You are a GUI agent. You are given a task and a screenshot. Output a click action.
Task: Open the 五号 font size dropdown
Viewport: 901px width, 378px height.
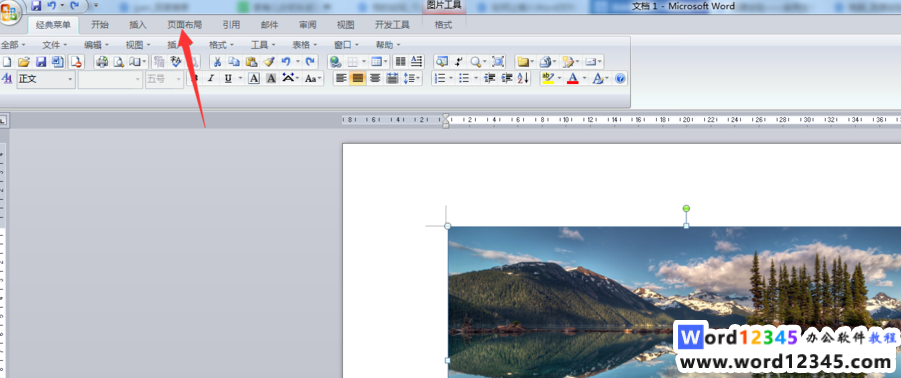[x=179, y=79]
